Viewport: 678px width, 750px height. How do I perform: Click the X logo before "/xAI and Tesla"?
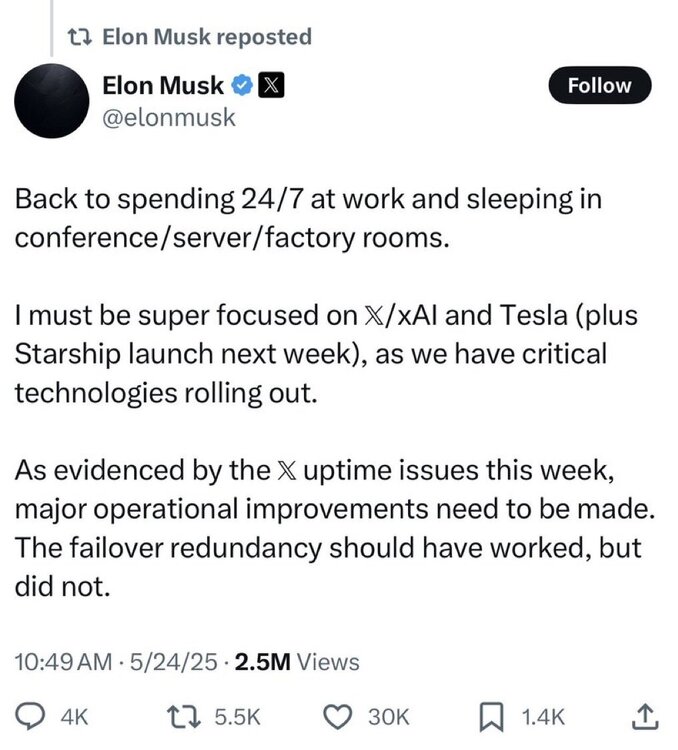click(366, 314)
